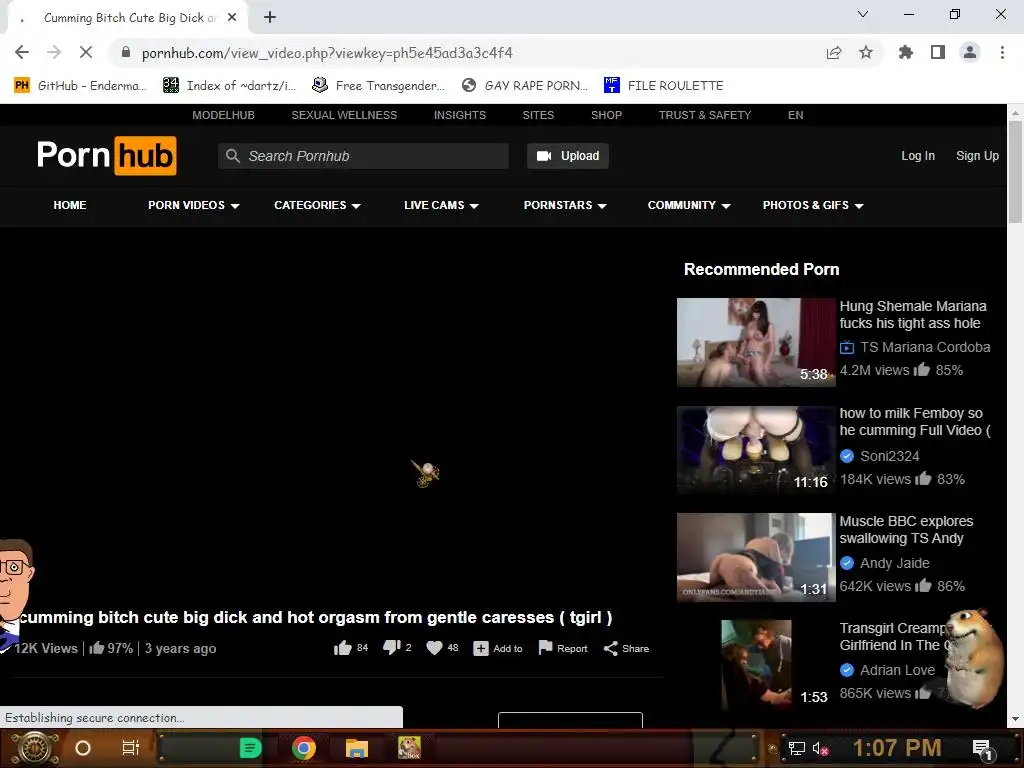Viewport: 1024px width, 768px height.
Task: Open the Soni2324 uploader link
Action: tap(889, 456)
